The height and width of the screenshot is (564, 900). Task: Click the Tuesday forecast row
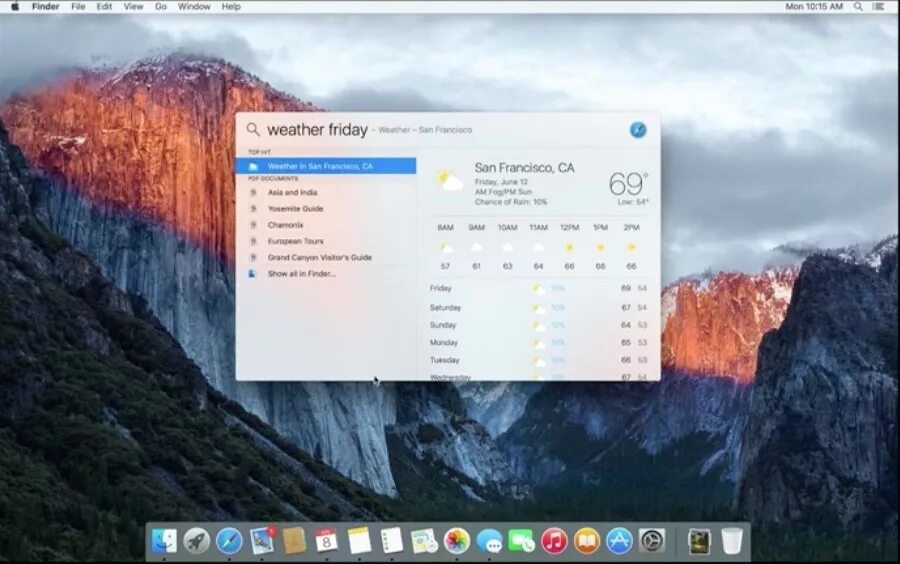(538, 360)
